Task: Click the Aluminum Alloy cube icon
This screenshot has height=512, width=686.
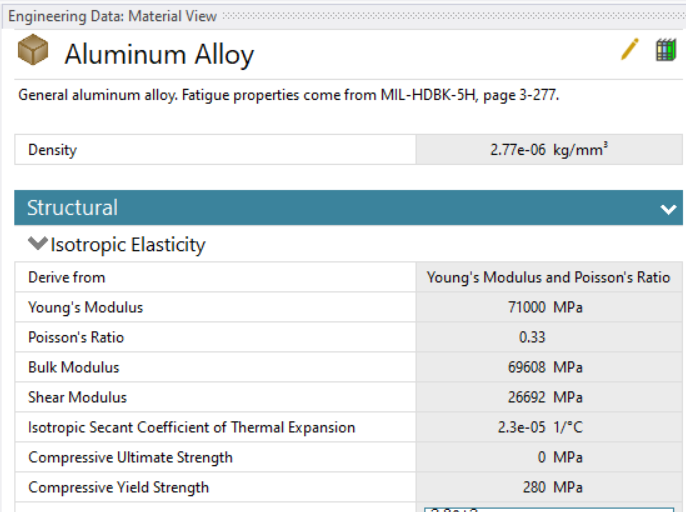Action: point(33,52)
